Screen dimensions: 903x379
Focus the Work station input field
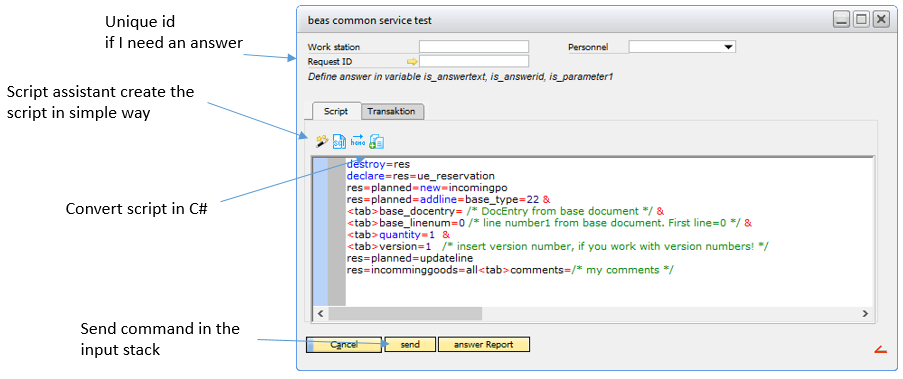pos(473,47)
